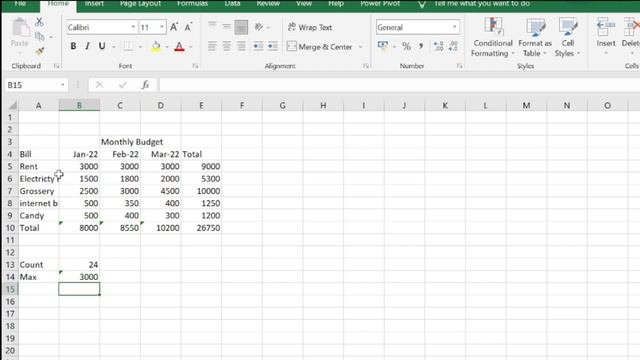This screenshot has width=640, height=360.
Task: Click Merge & Center button
Action: click(x=319, y=47)
